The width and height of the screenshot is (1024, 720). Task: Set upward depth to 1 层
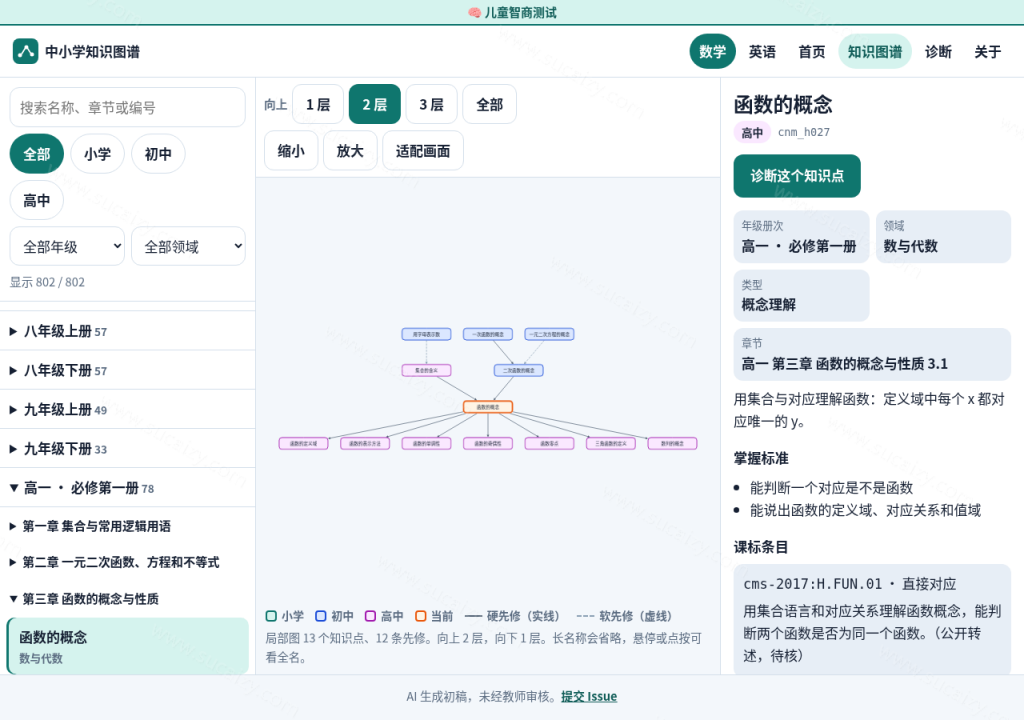coord(318,104)
